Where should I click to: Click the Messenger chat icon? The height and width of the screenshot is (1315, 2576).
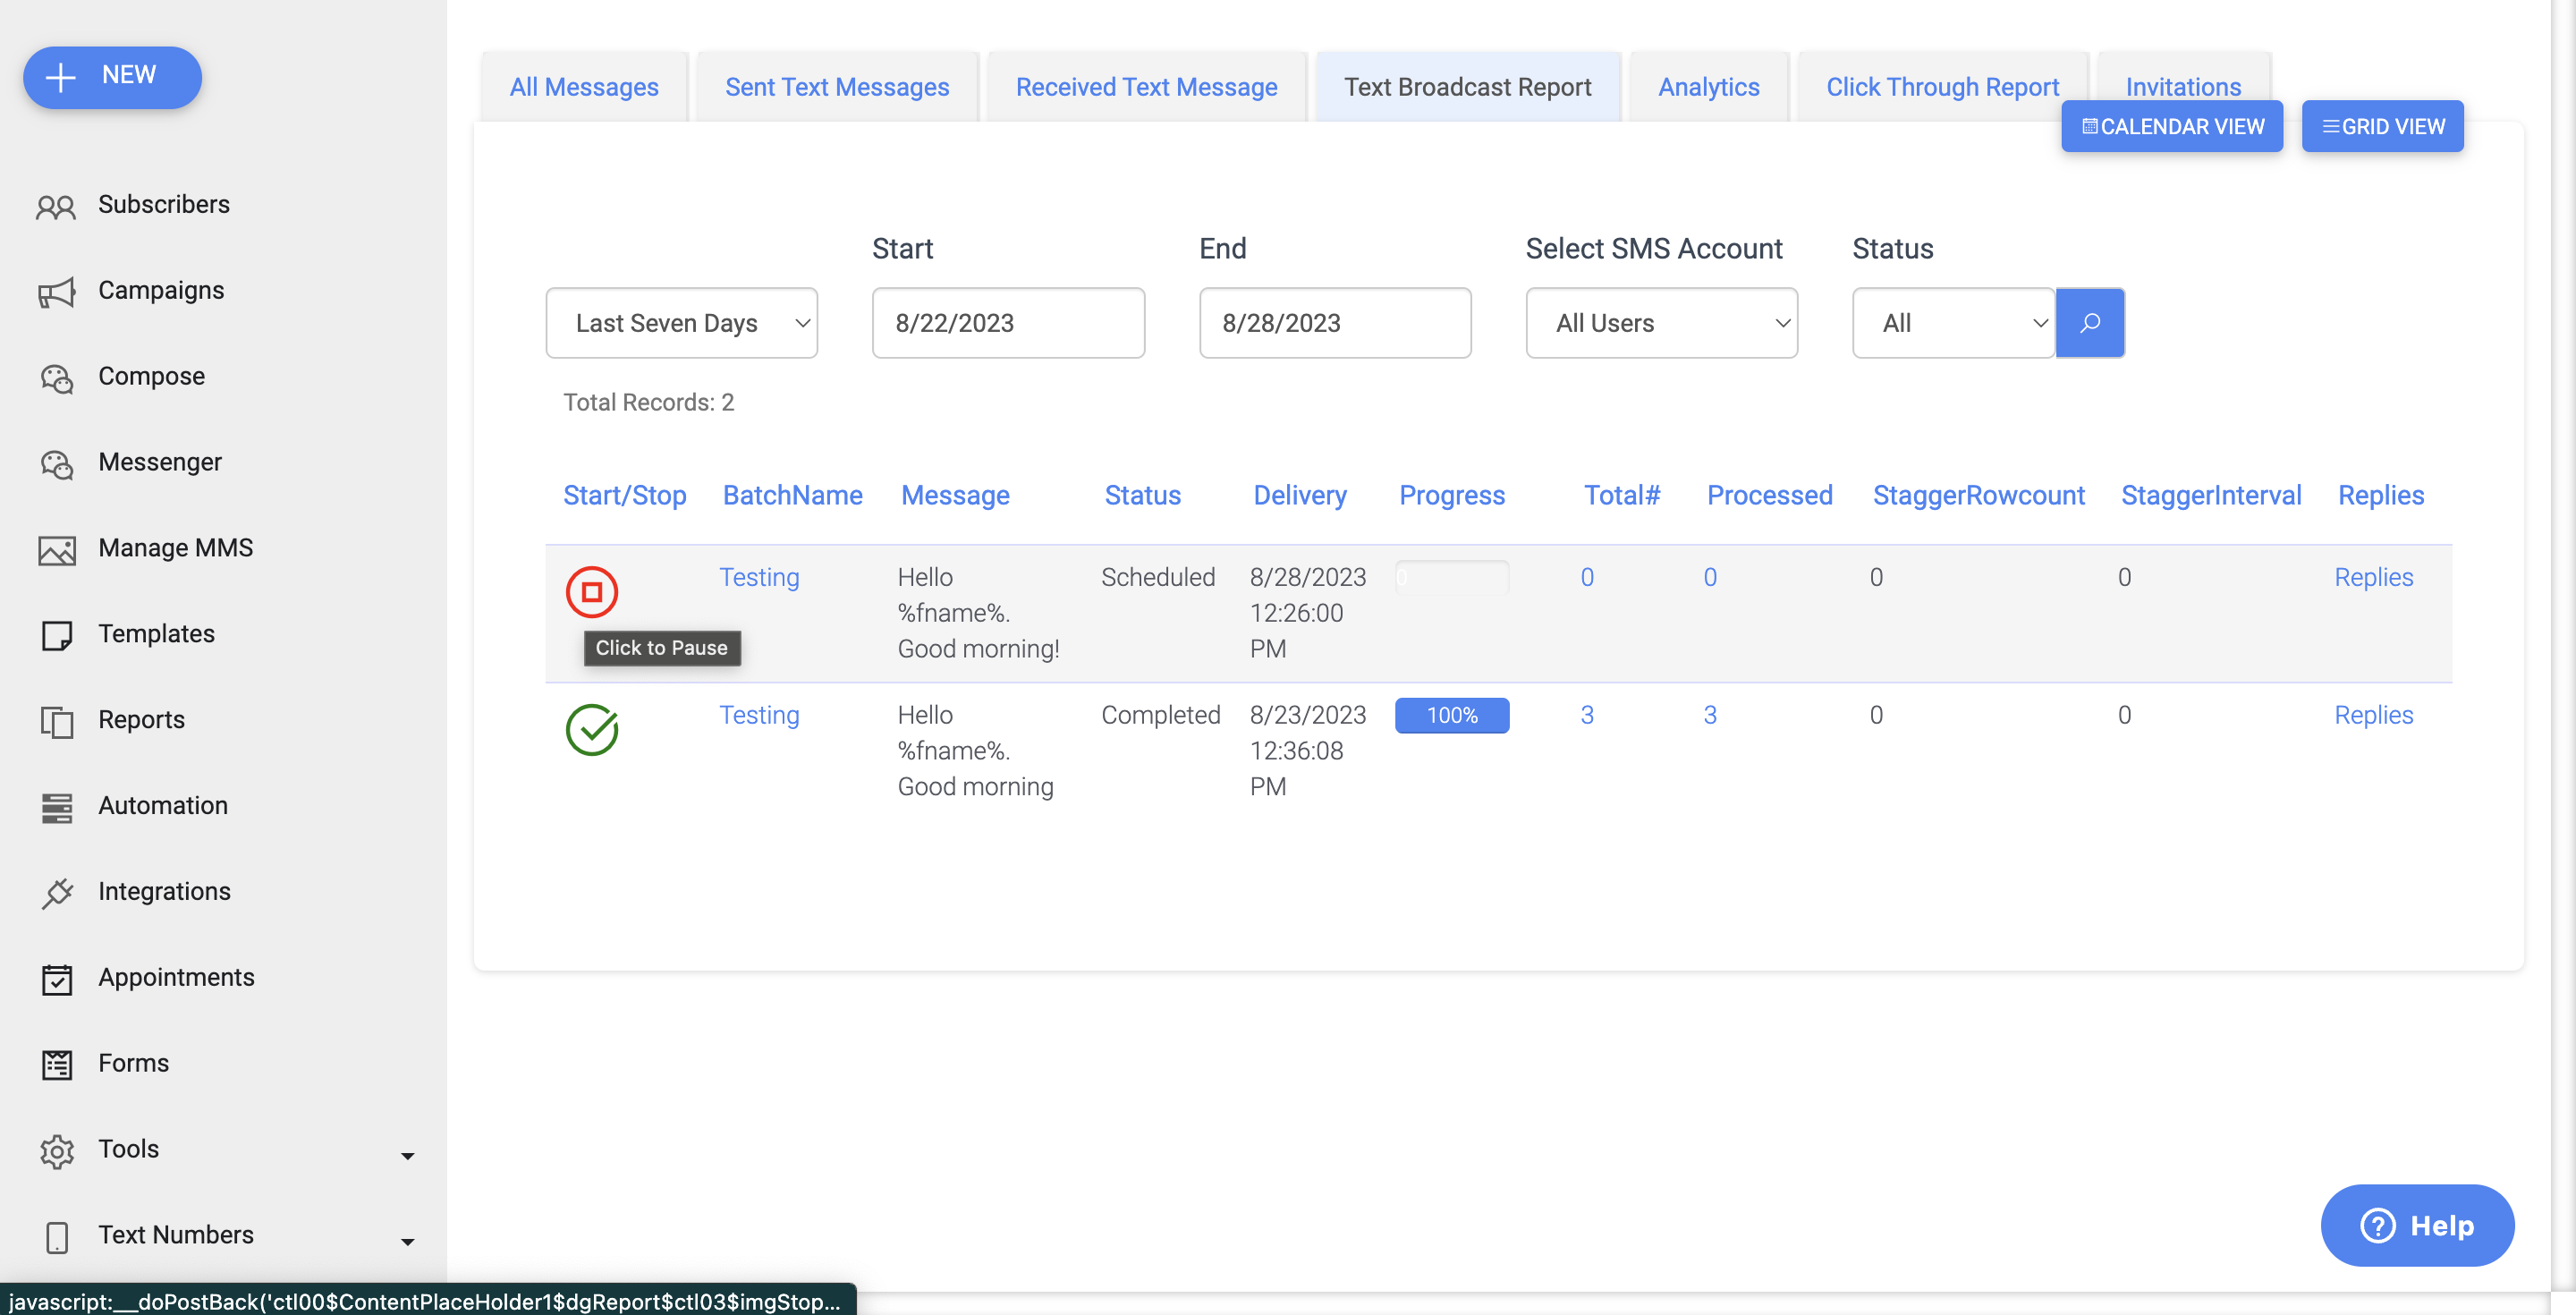(x=57, y=463)
